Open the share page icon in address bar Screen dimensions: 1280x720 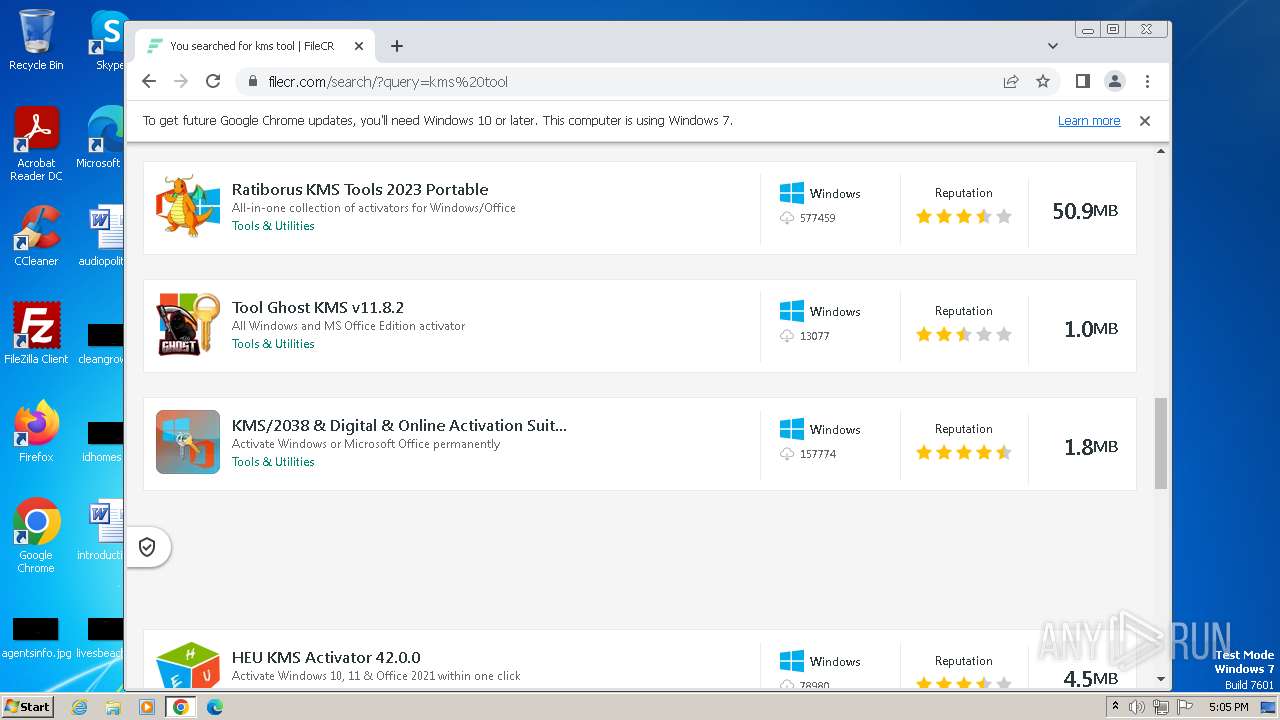point(1011,82)
